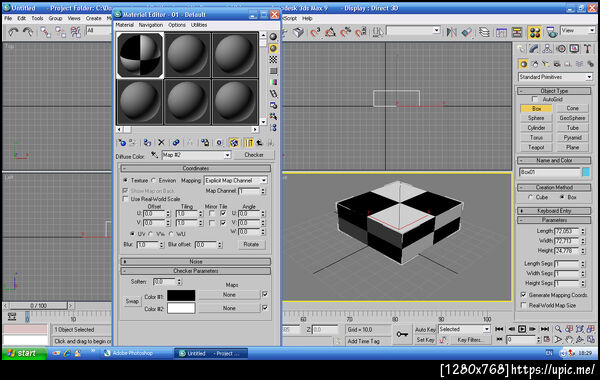Open the Display panel monitor icon
600x380 pixels.
tap(574, 49)
